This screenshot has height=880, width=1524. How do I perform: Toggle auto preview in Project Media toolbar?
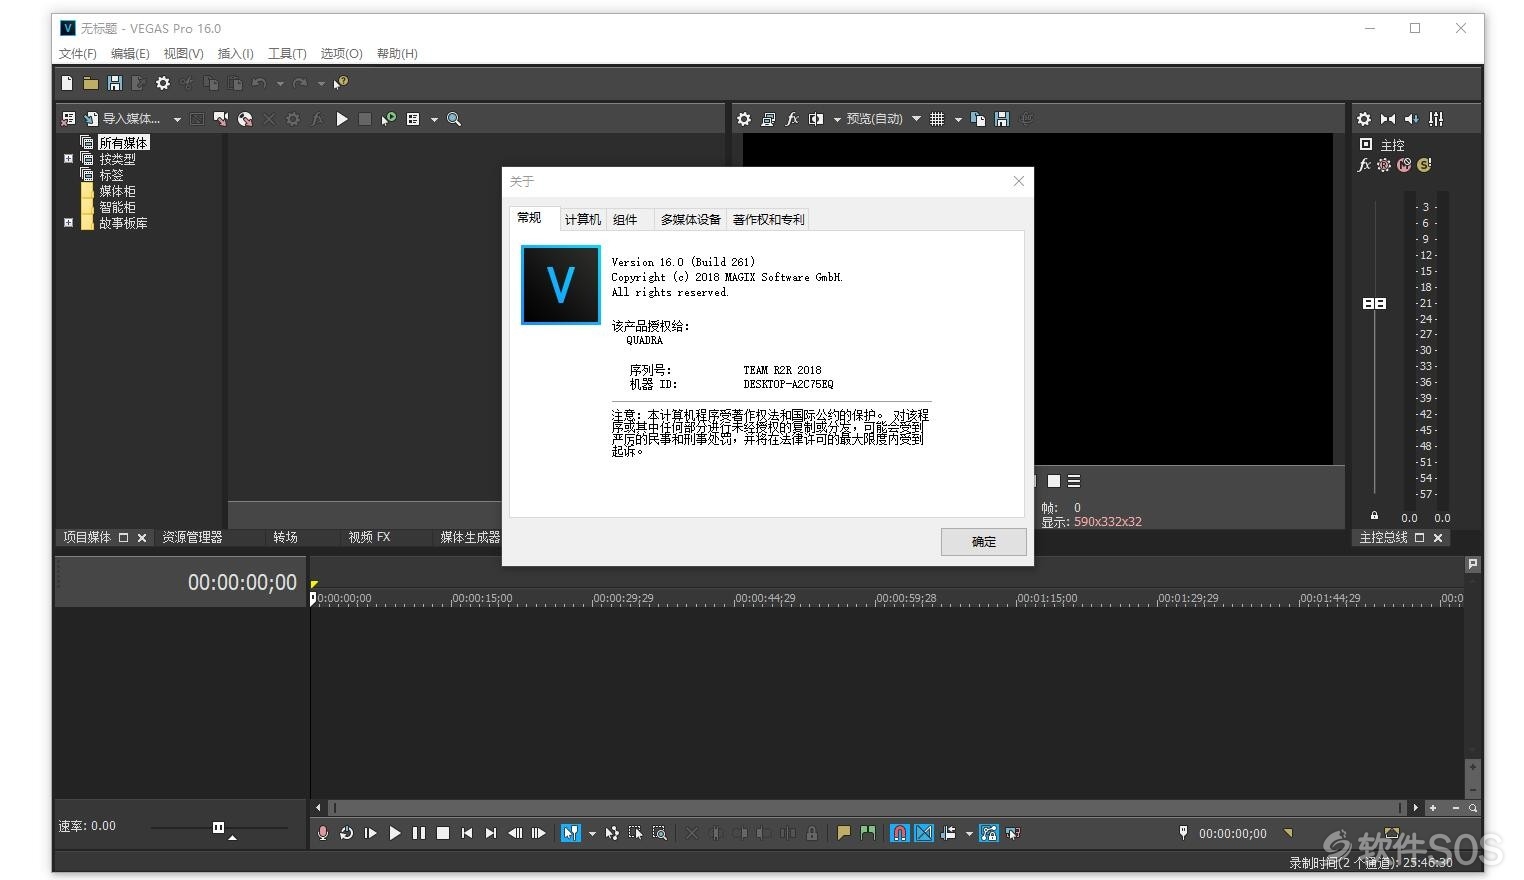point(389,119)
